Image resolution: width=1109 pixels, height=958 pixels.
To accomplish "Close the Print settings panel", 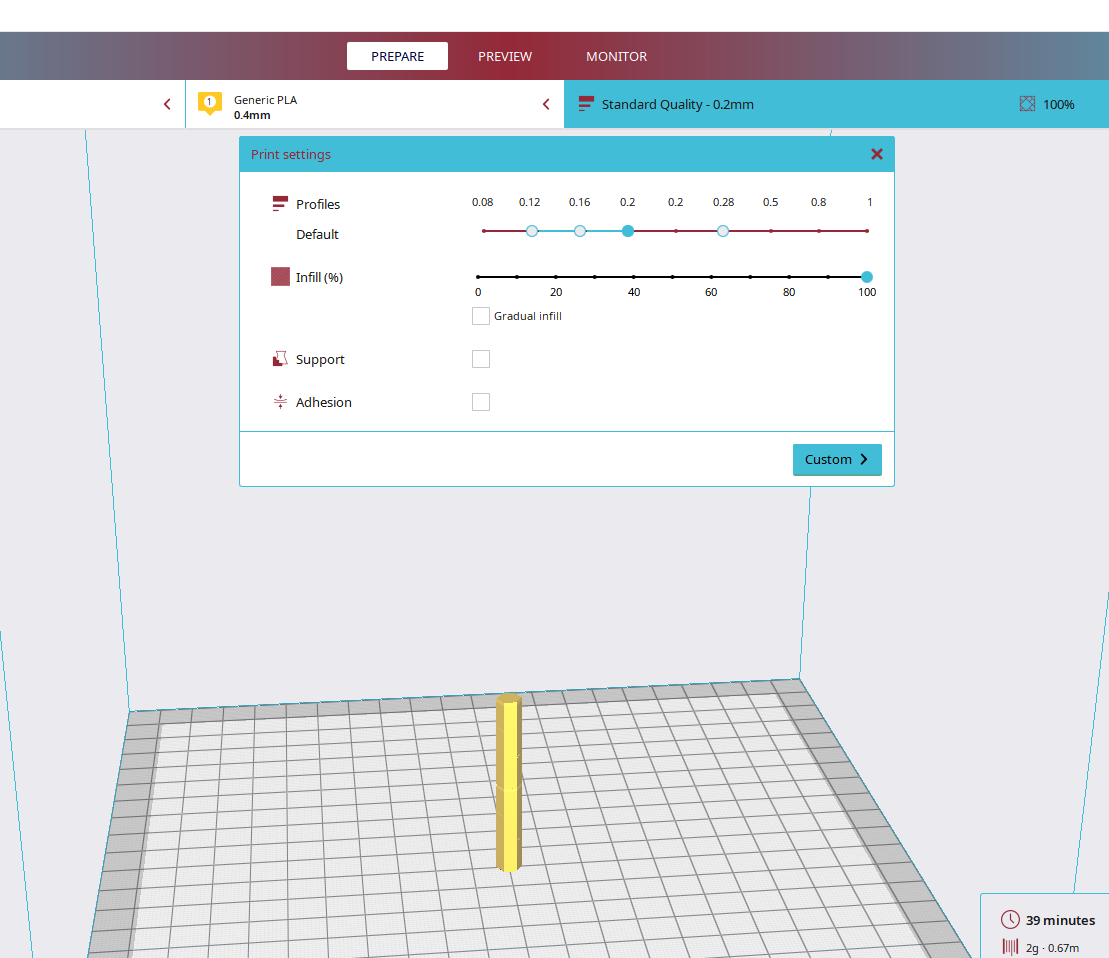I will (876, 154).
